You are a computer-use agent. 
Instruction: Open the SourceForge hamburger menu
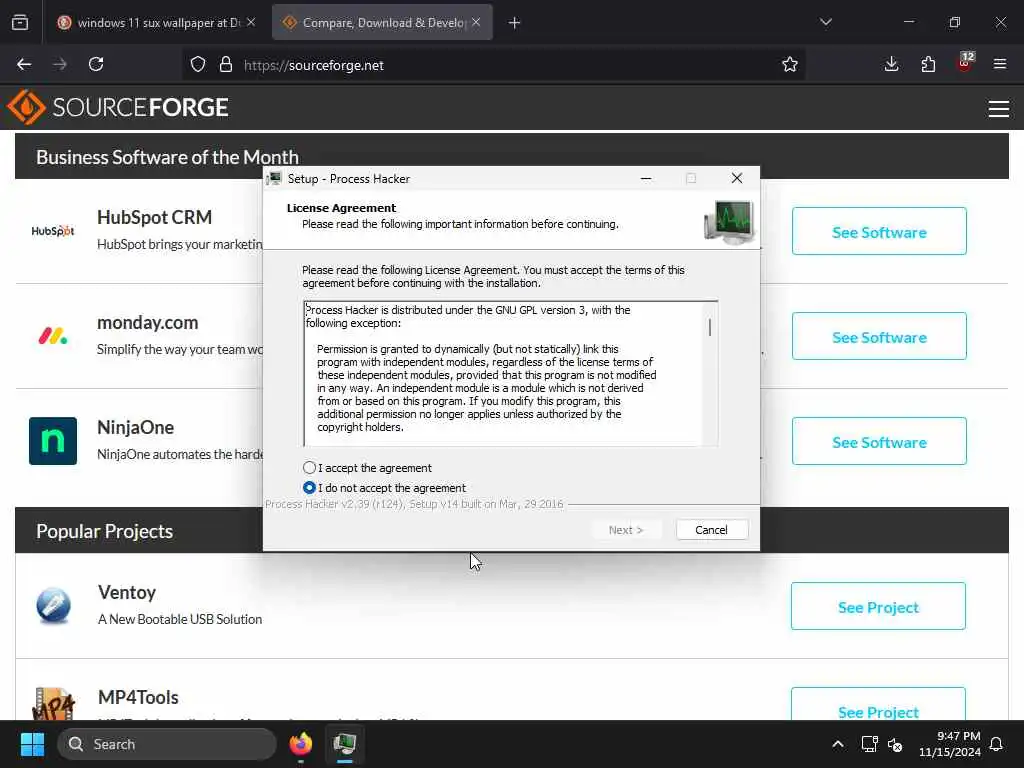999,108
